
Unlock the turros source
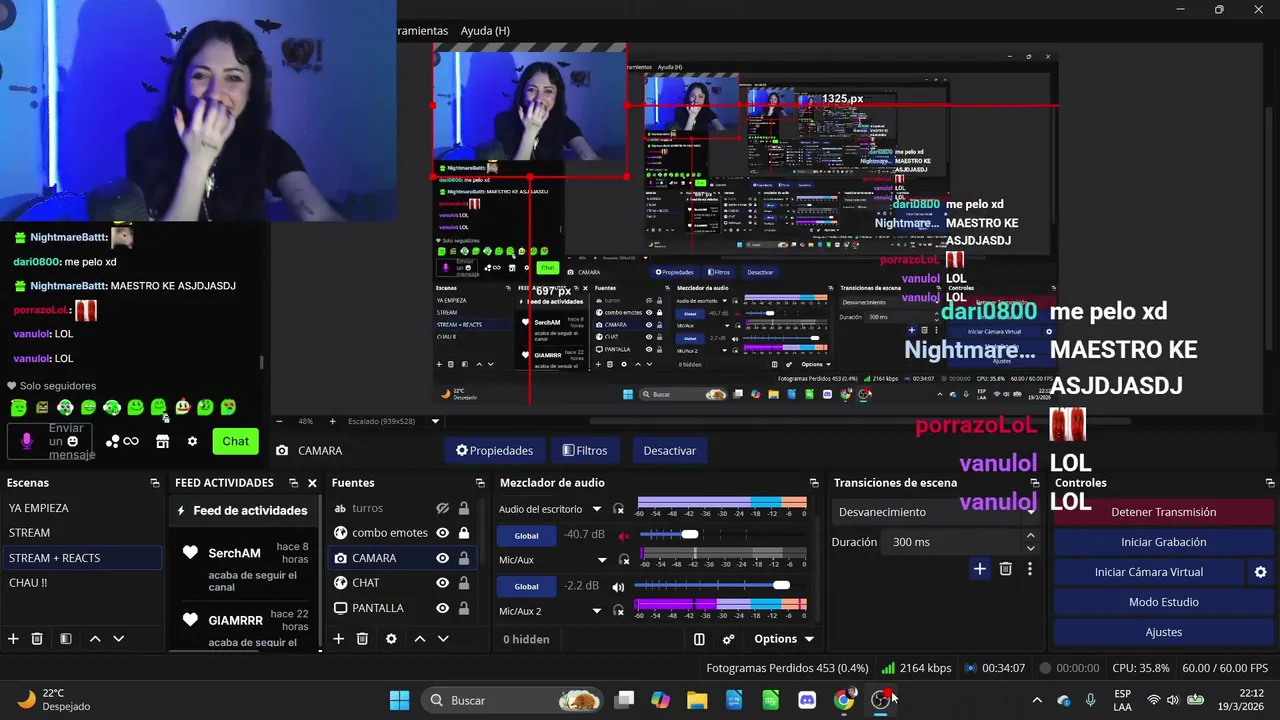pos(463,508)
